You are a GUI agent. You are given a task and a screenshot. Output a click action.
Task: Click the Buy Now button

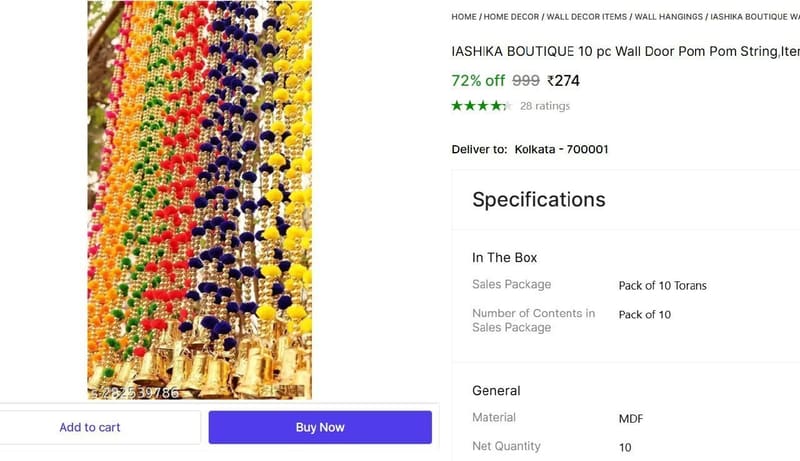pos(320,427)
